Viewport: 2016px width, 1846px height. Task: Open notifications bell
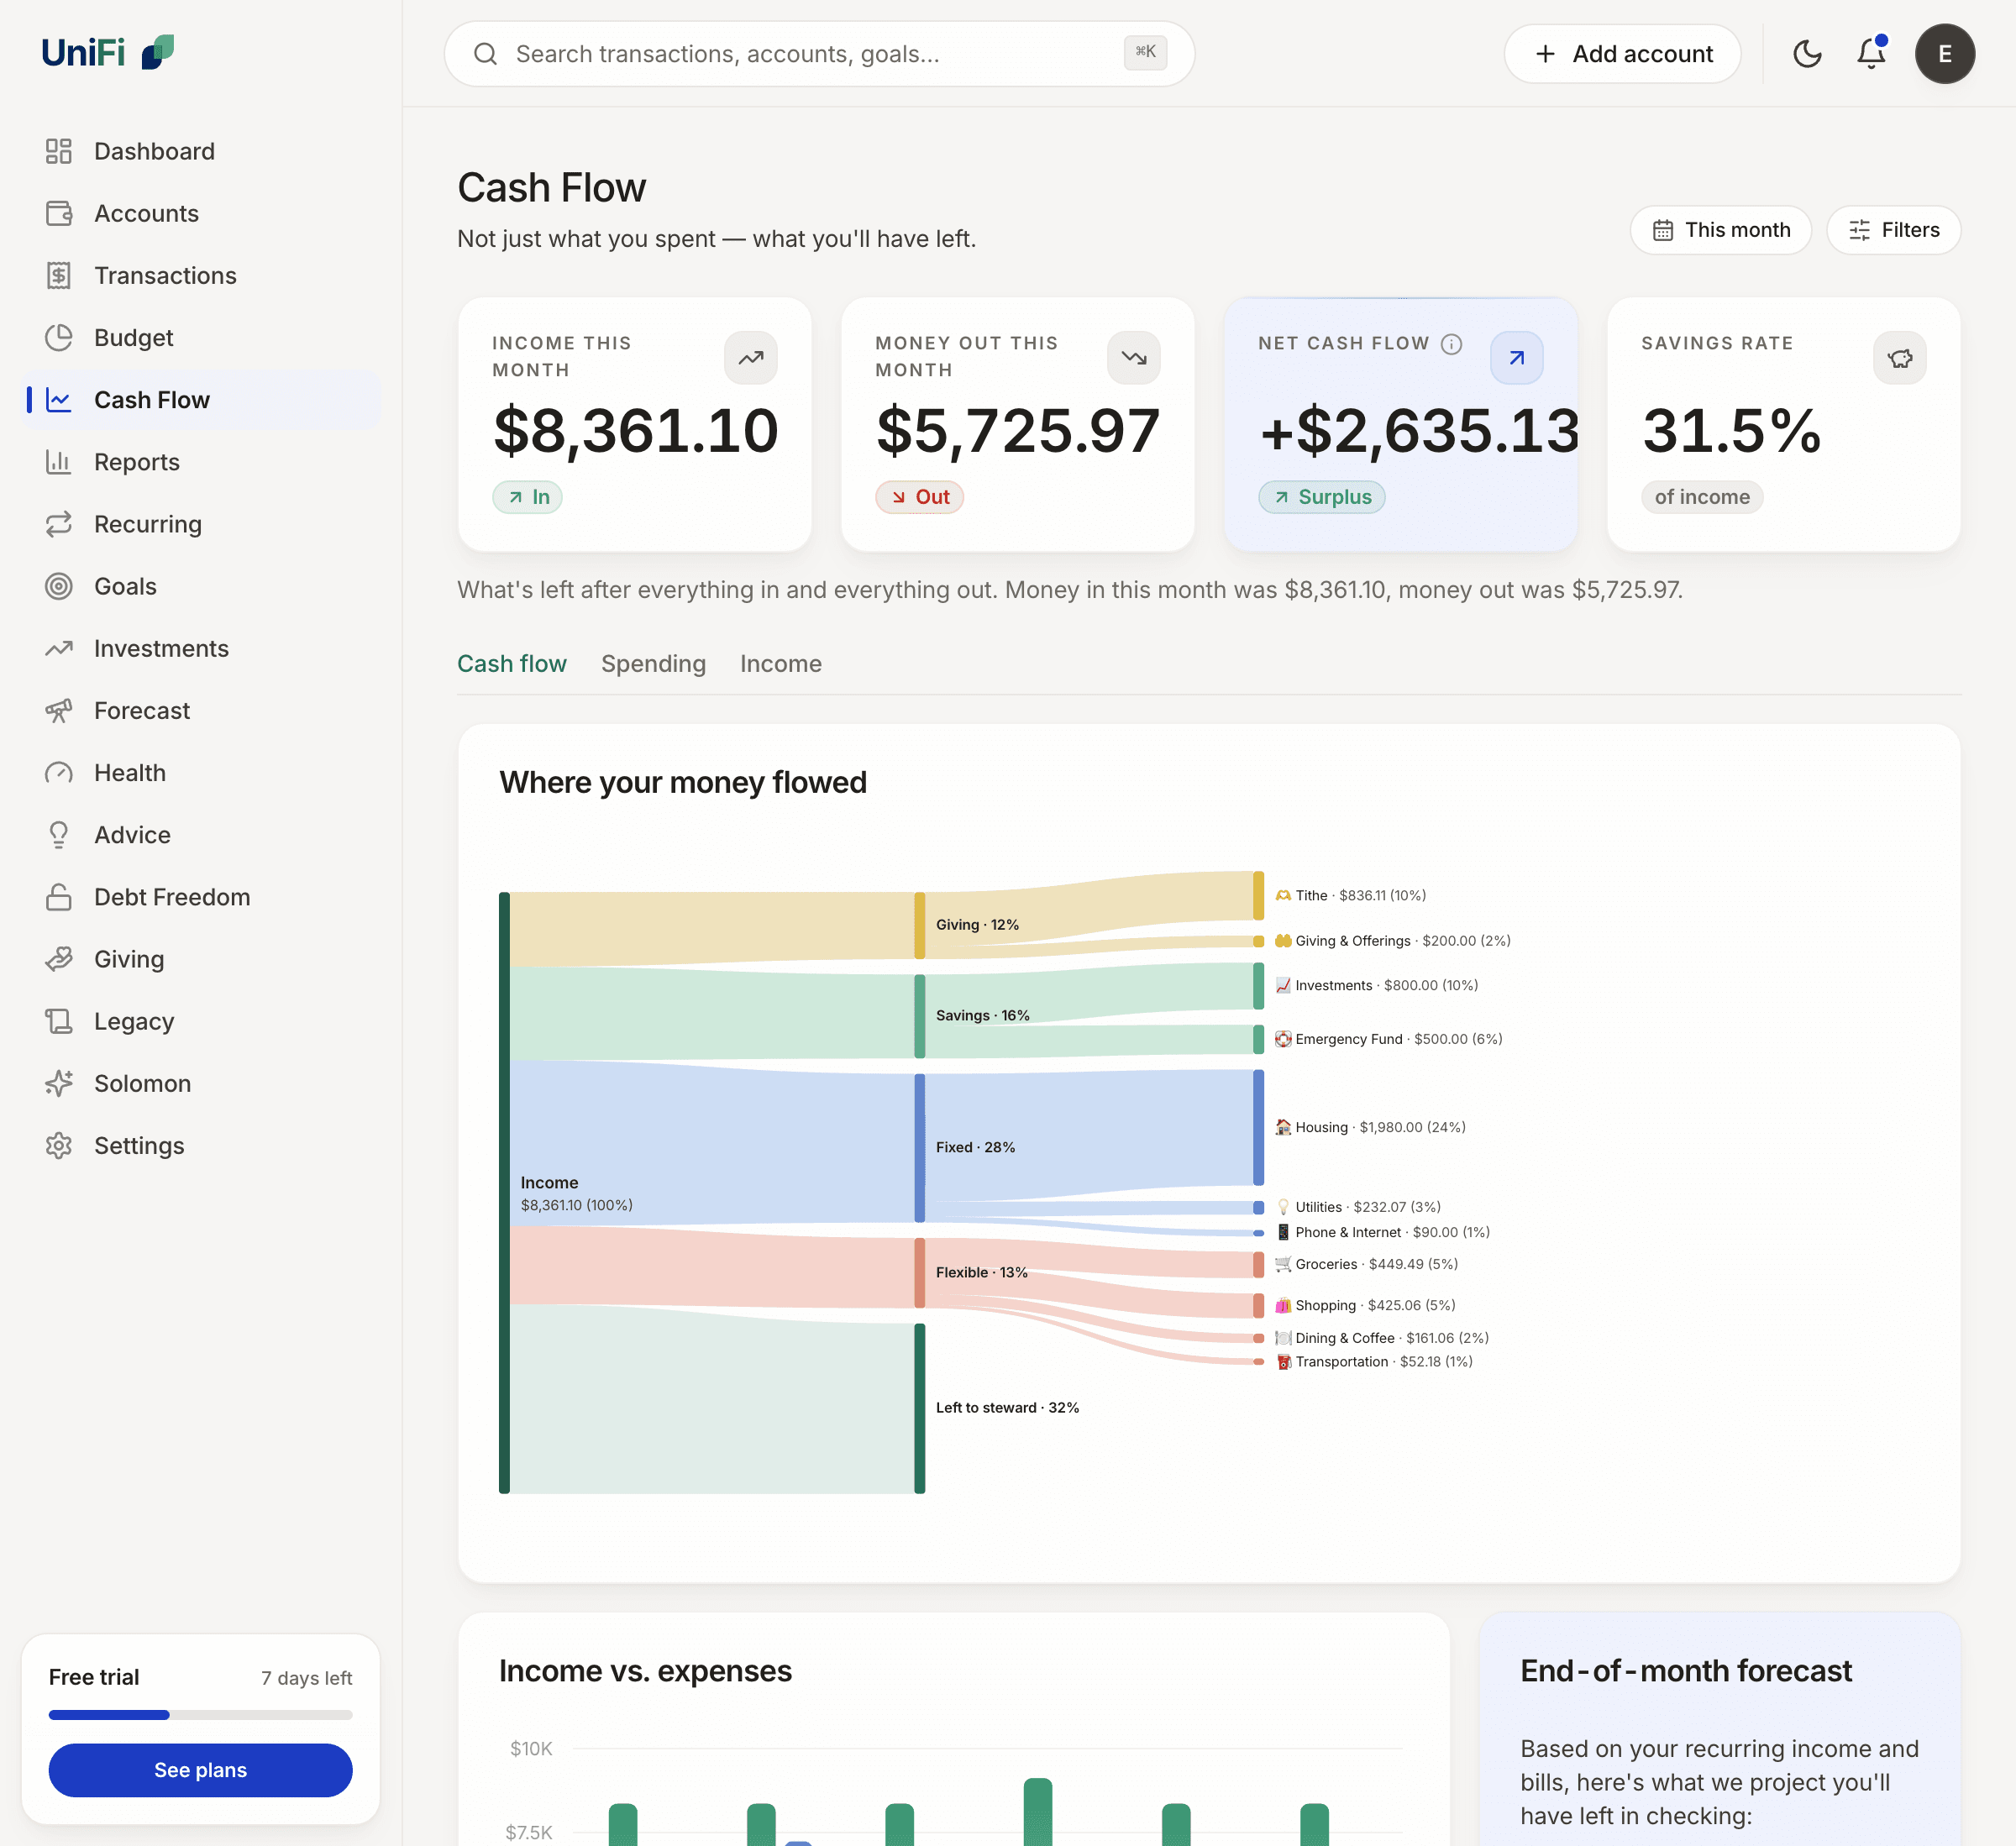click(x=1871, y=54)
